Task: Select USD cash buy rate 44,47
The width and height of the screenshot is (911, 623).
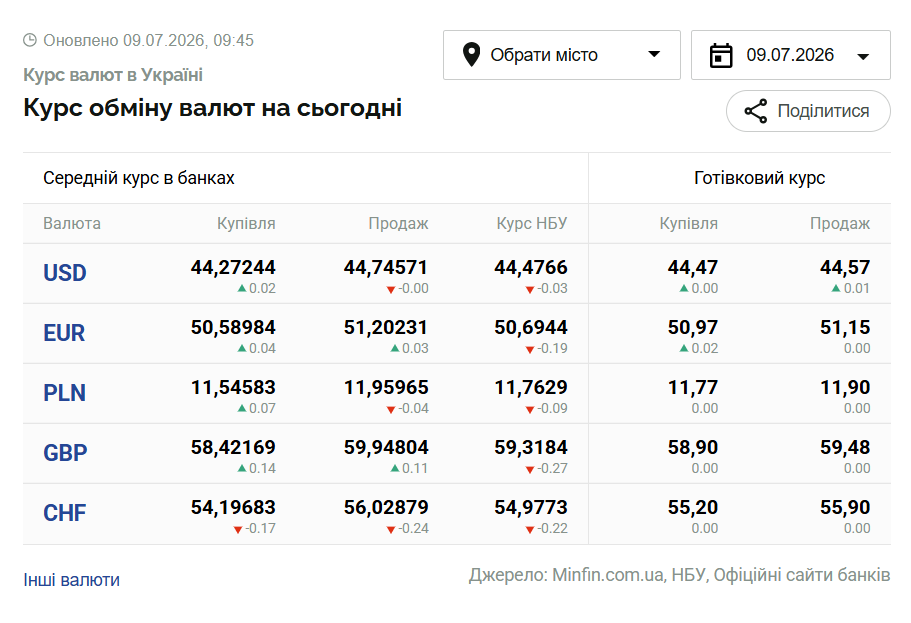Action: (693, 267)
